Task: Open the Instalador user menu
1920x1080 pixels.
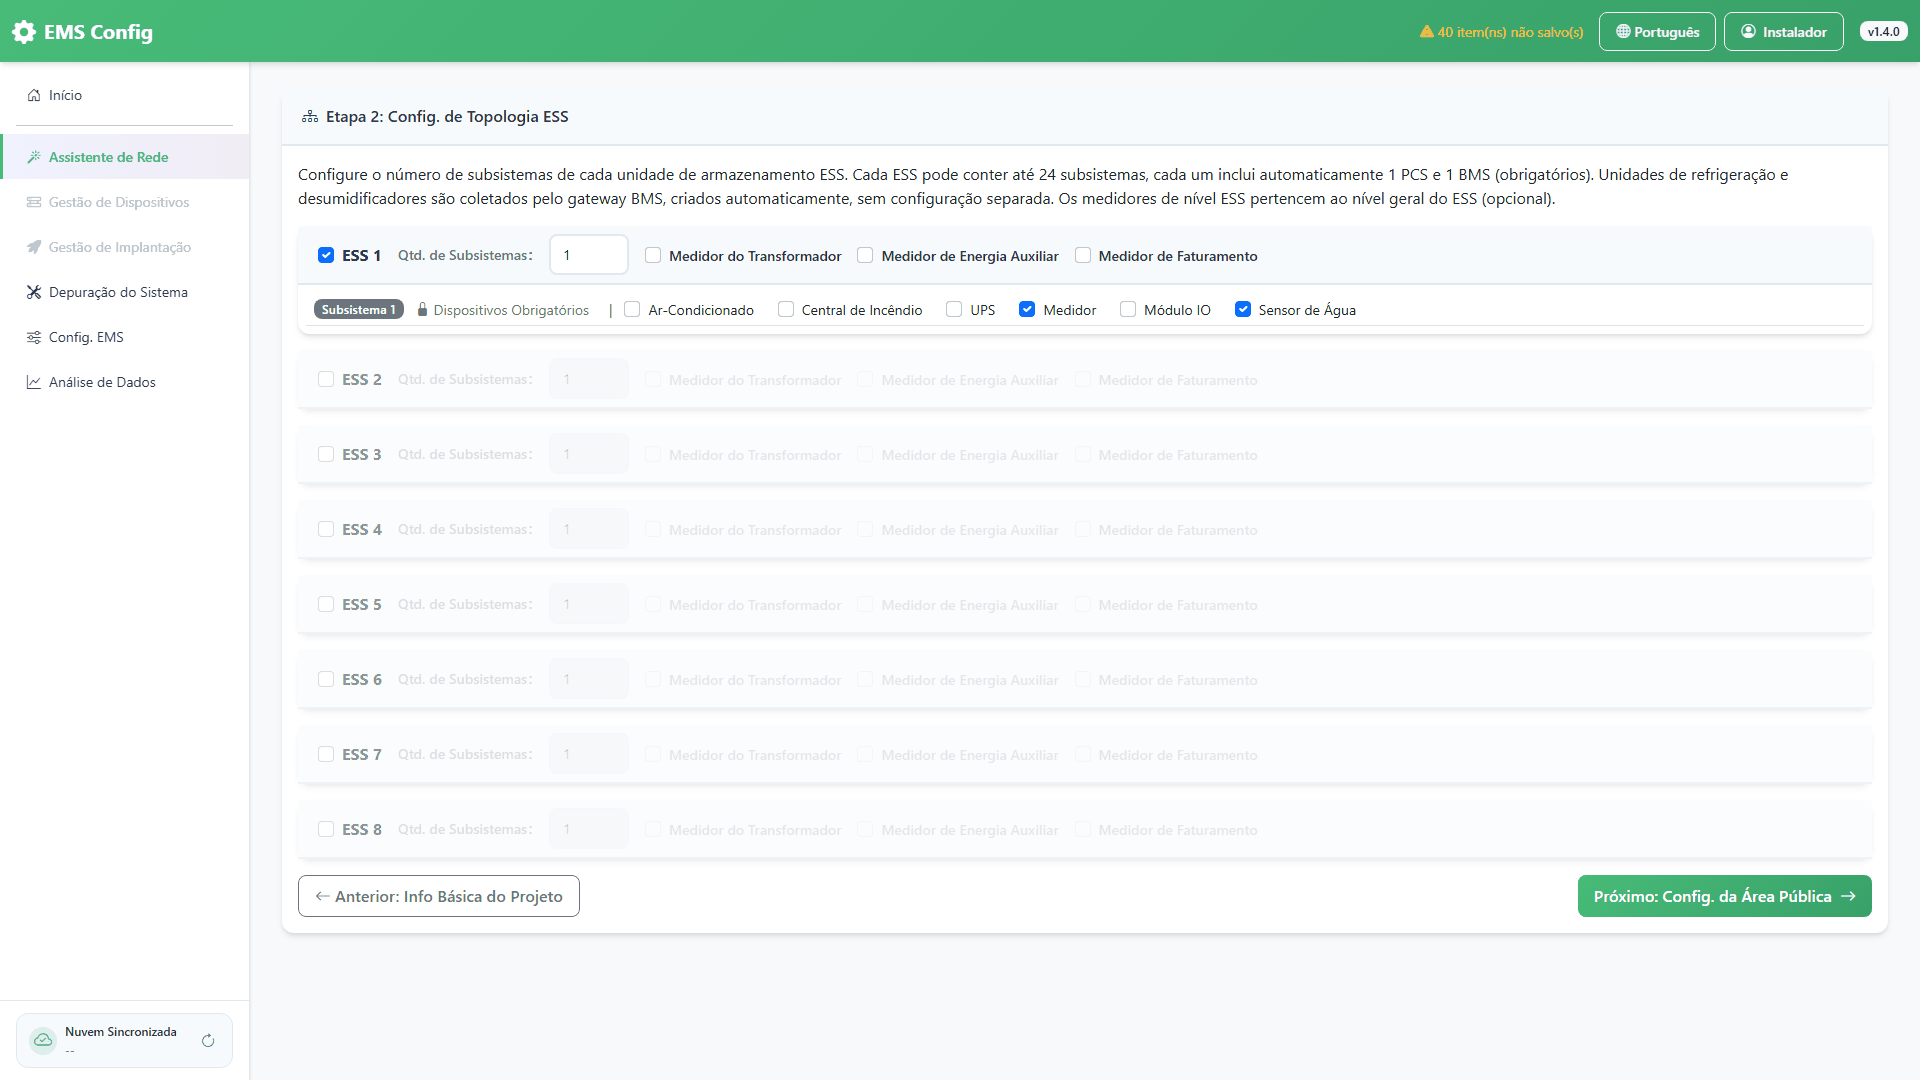Action: click(x=1784, y=32)
